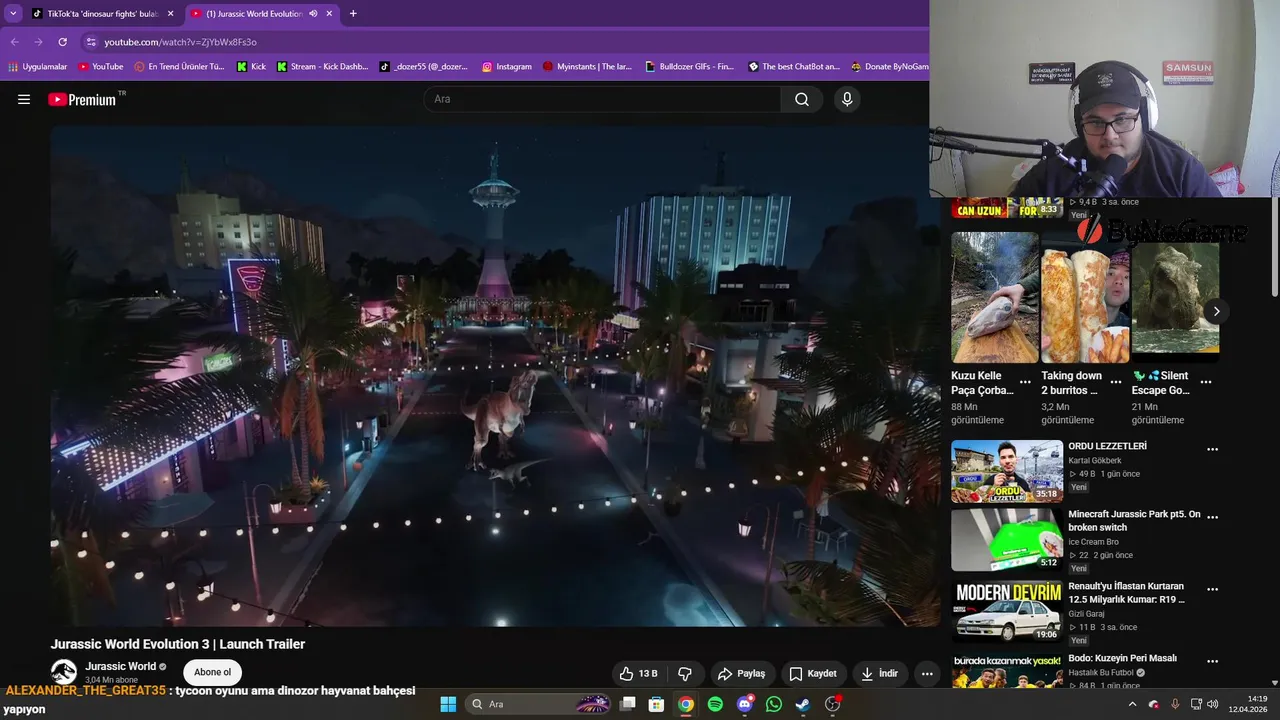Open Discord from the taskbar

(x=744, y=704)
